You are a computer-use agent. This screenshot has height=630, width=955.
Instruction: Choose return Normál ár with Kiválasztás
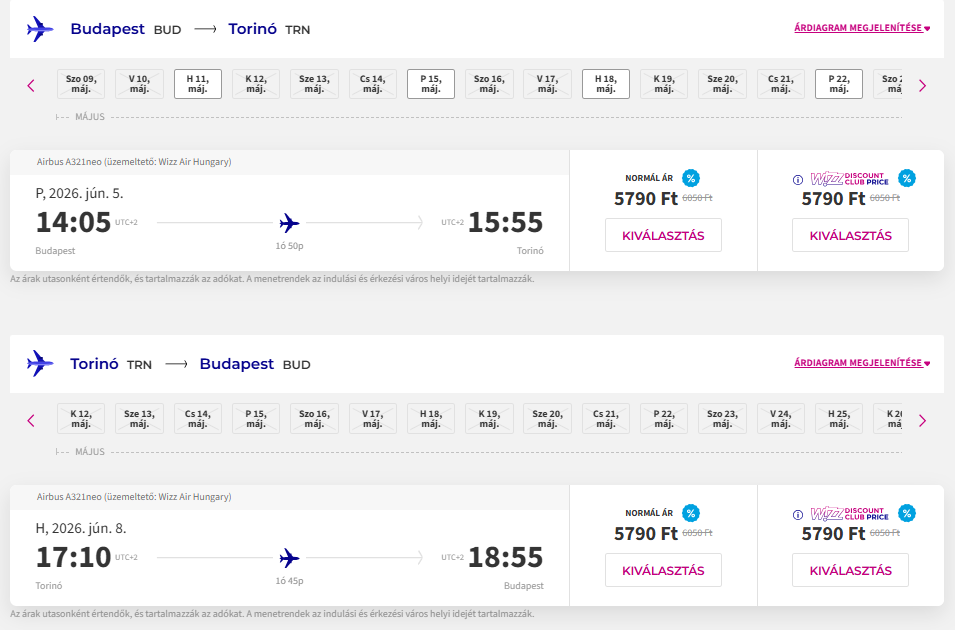click(663, 571)
